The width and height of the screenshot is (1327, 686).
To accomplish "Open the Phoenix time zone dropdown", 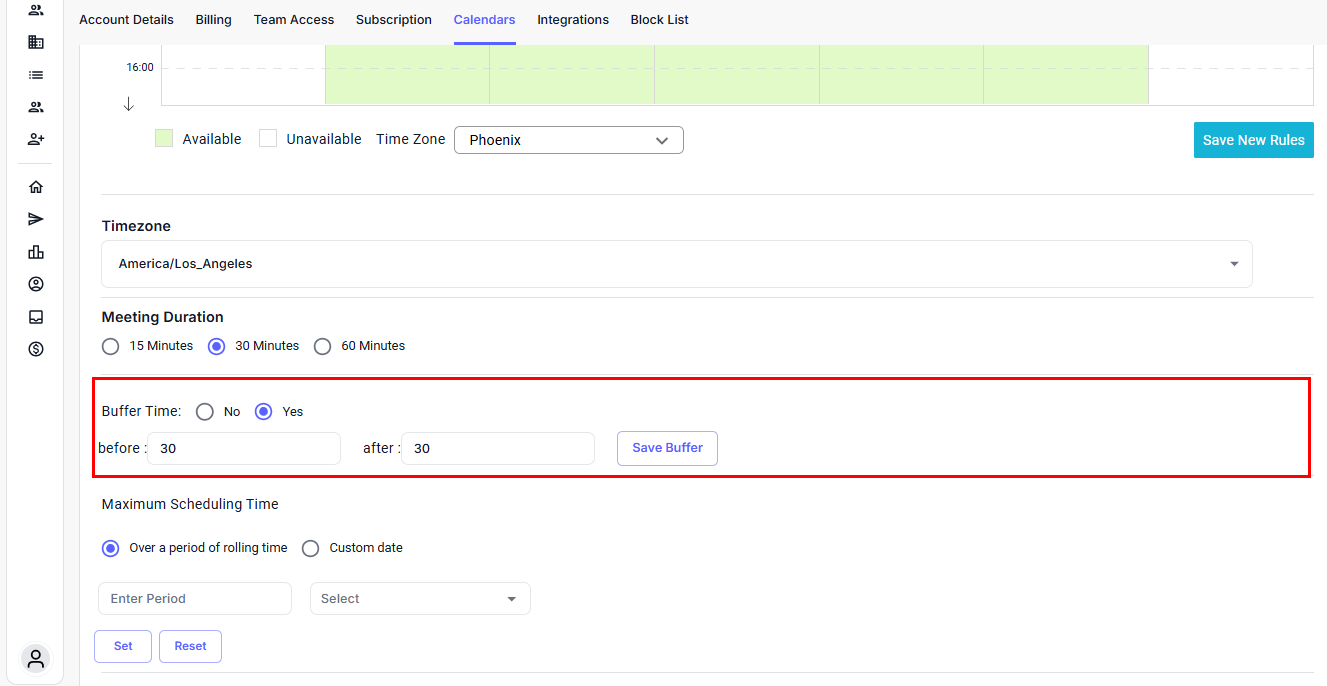I will (x=568, y=140).
